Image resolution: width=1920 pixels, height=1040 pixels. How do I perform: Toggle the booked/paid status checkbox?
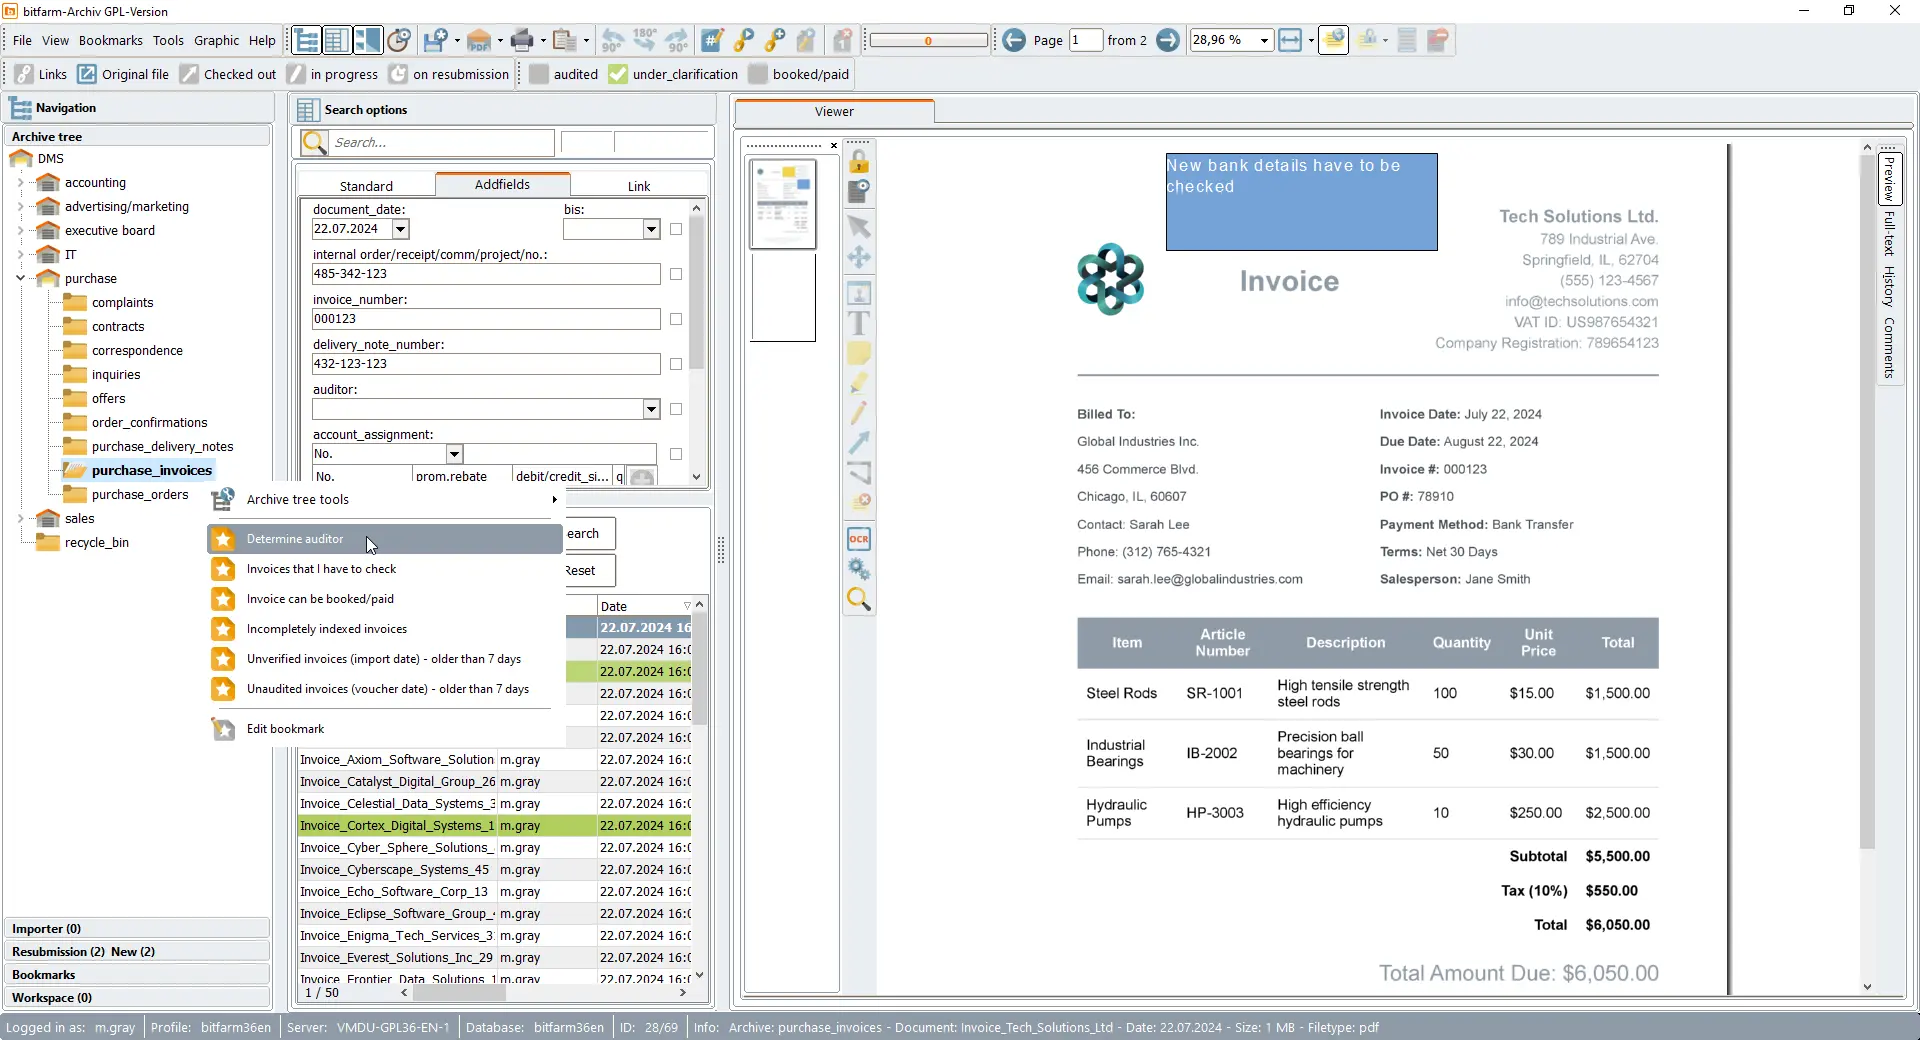pos(758,74)
